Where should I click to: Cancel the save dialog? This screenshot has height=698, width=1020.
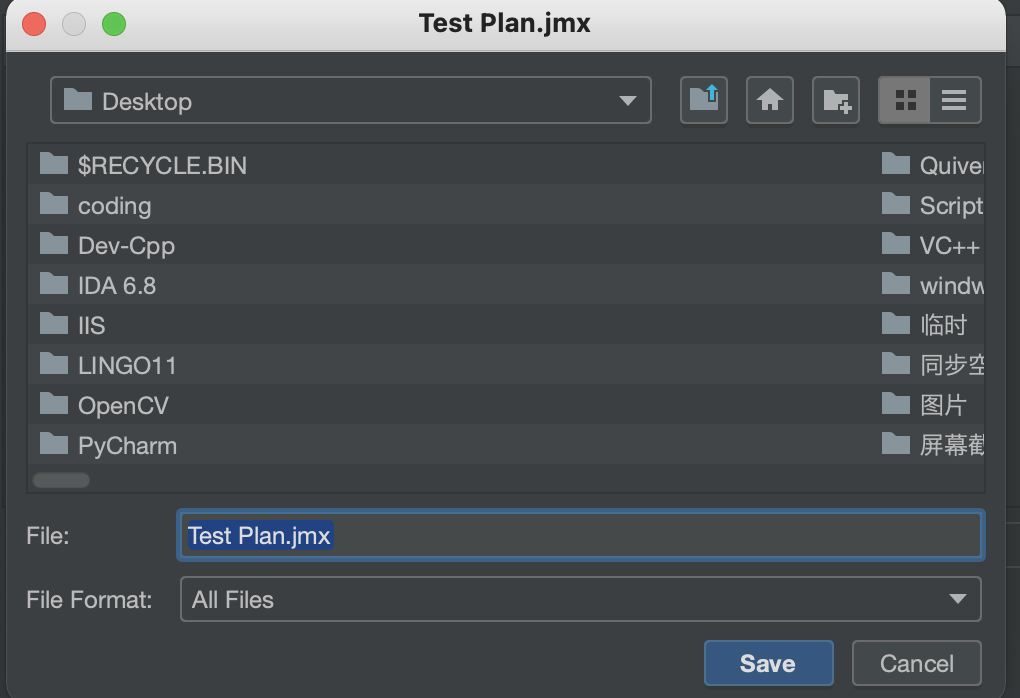tap(916, 663)
